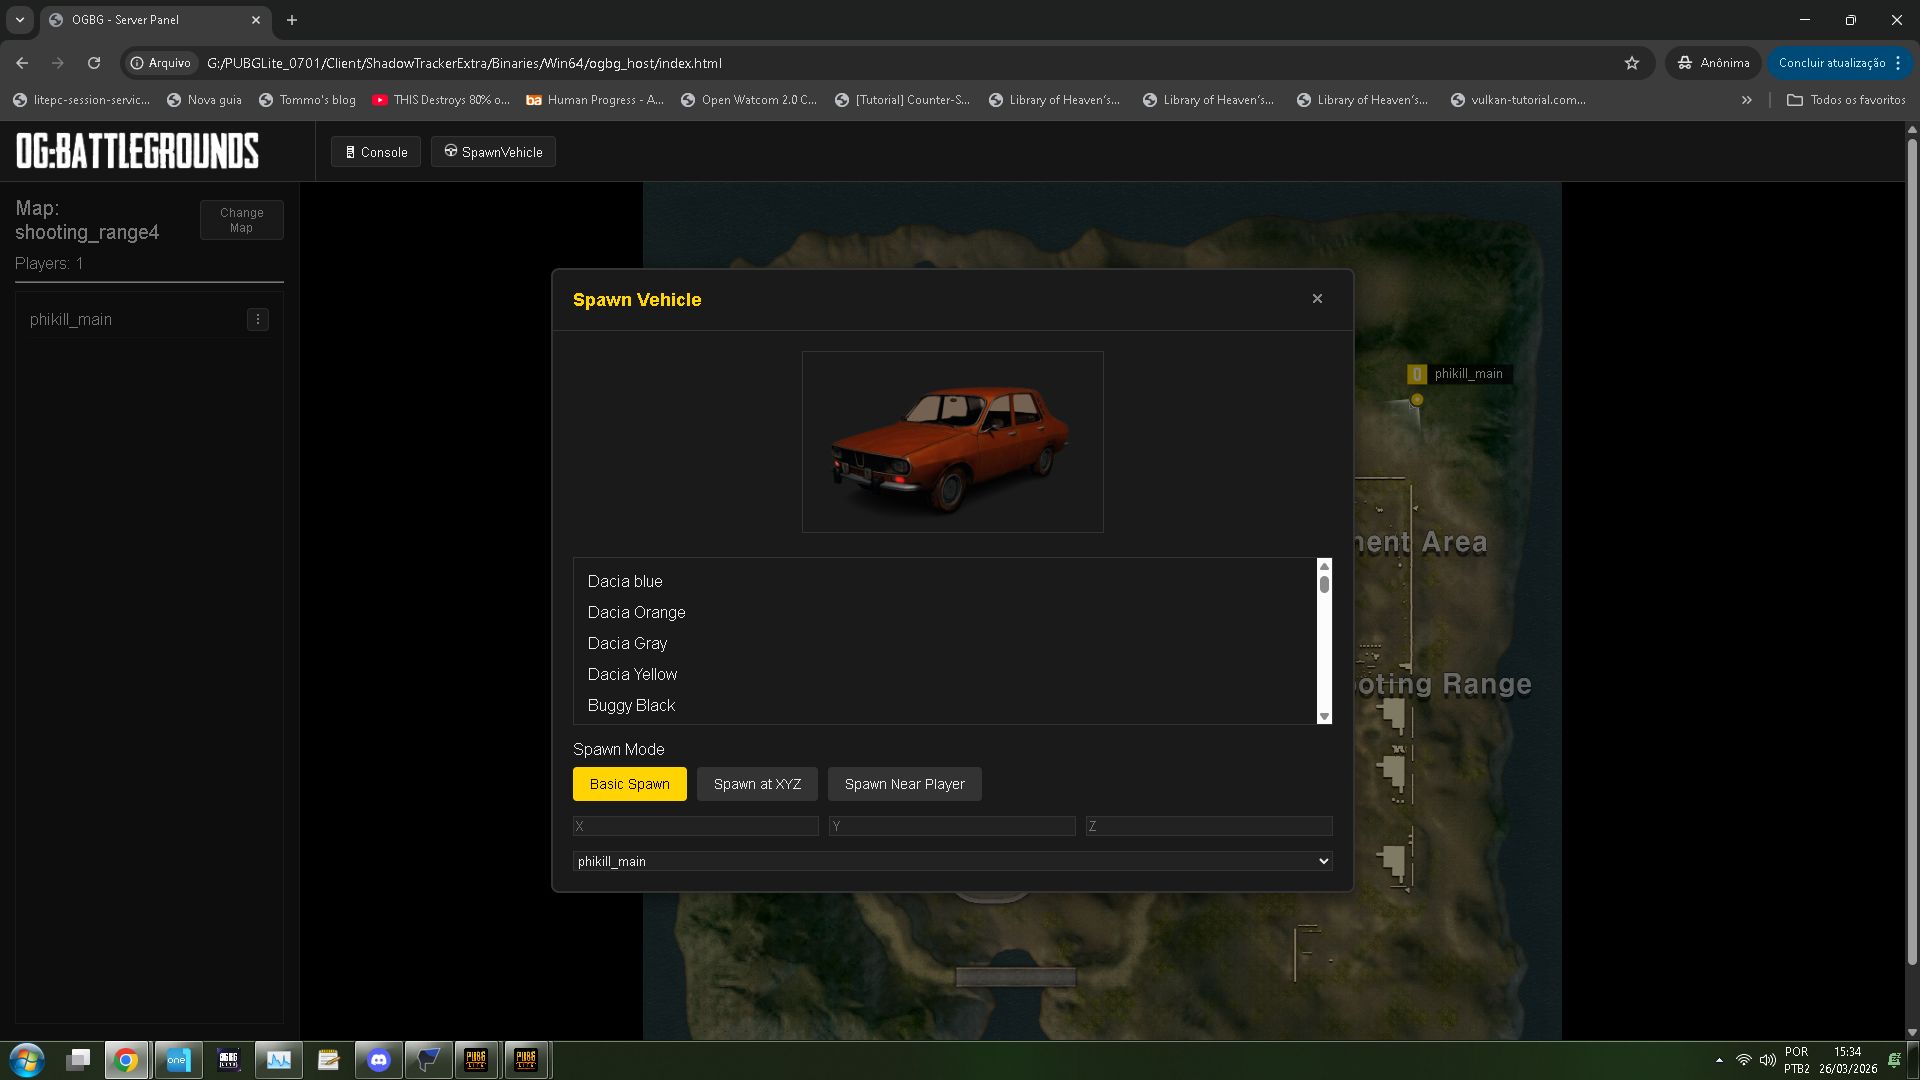Go back in browser history
The width and height of the screenshot is (1920, 1080).
point(22,63)
